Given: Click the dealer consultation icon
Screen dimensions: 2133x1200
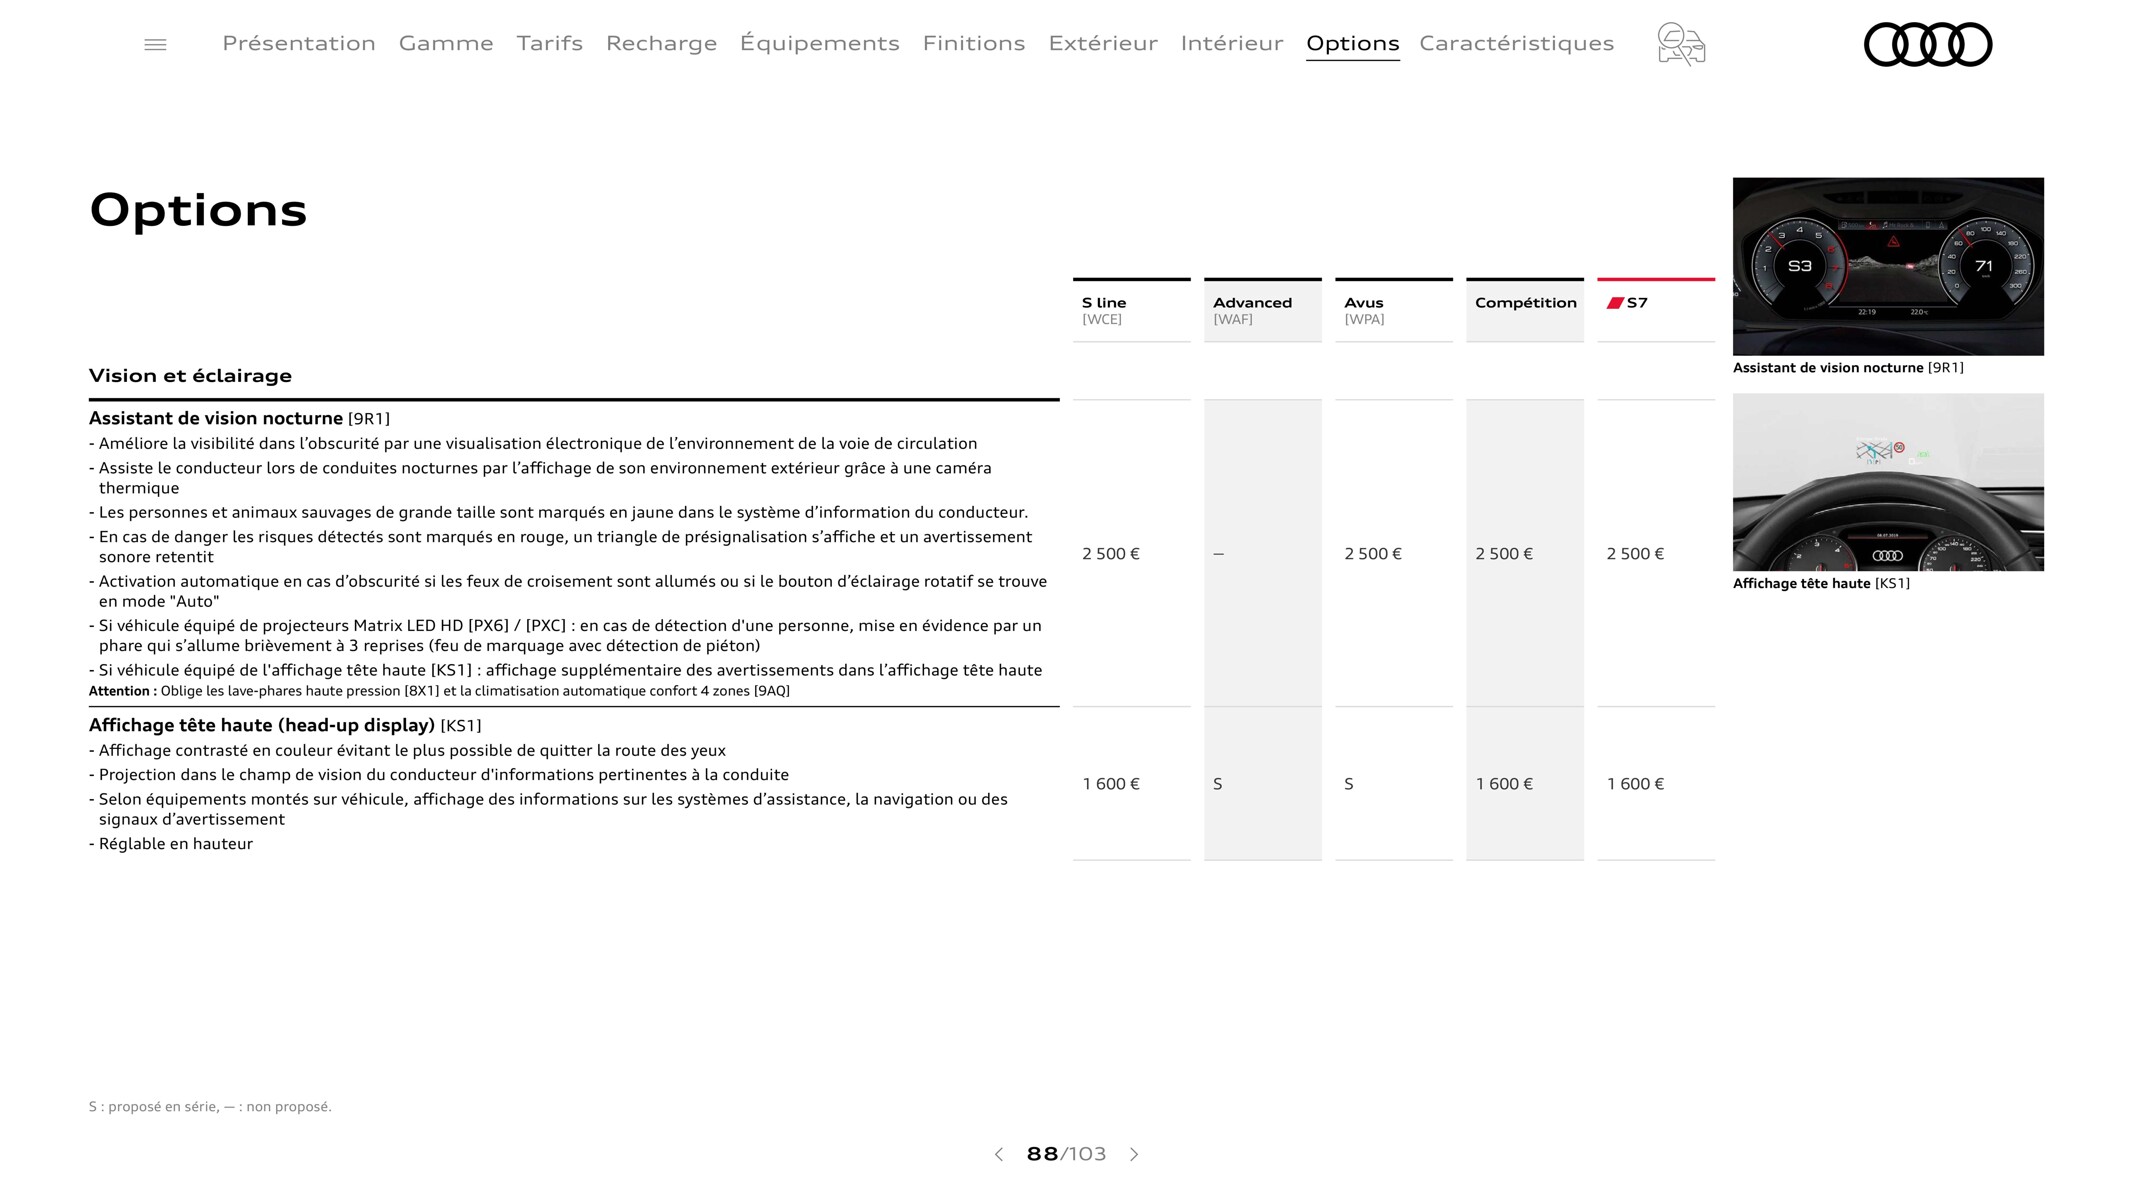Looking at the screenshot, I should click(1681, 44).
